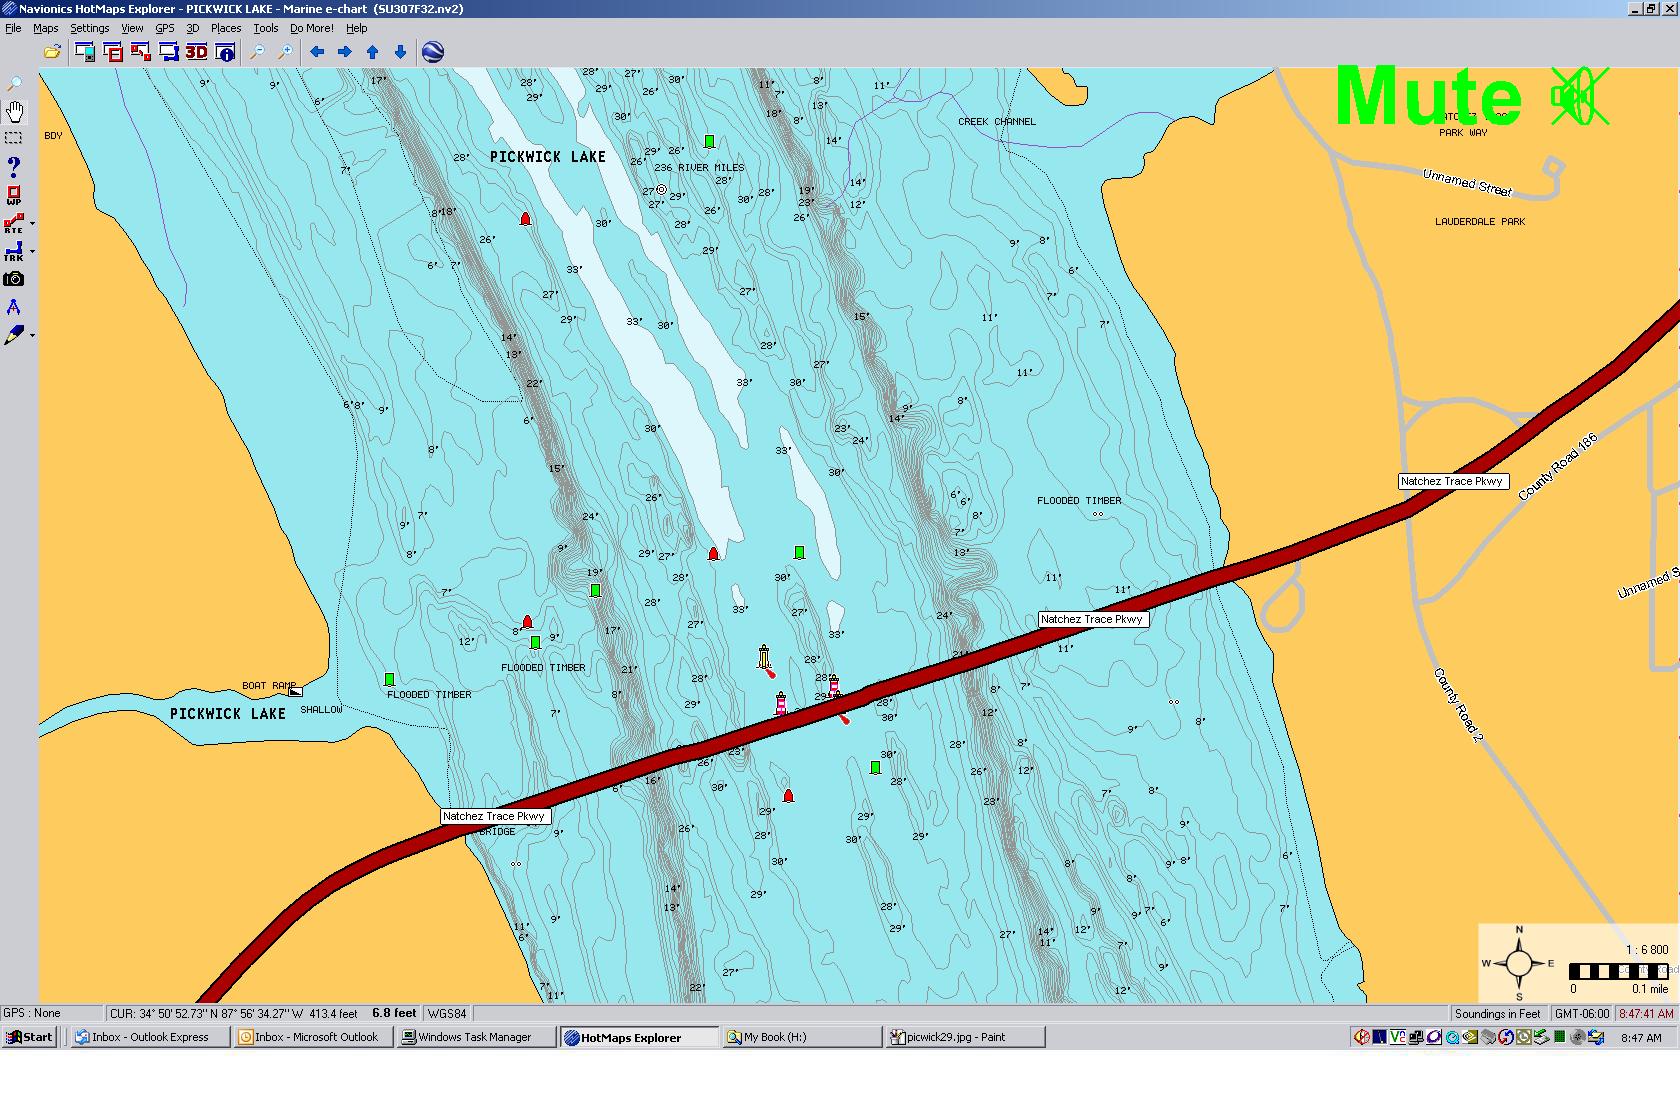Select the waypoint (WP) tool

pos(14,195)
